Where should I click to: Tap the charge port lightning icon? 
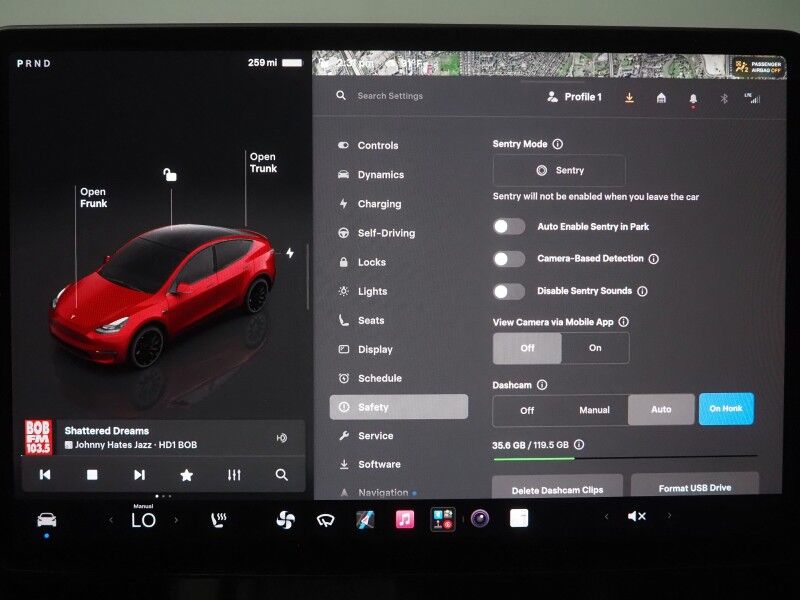point(290,253)
